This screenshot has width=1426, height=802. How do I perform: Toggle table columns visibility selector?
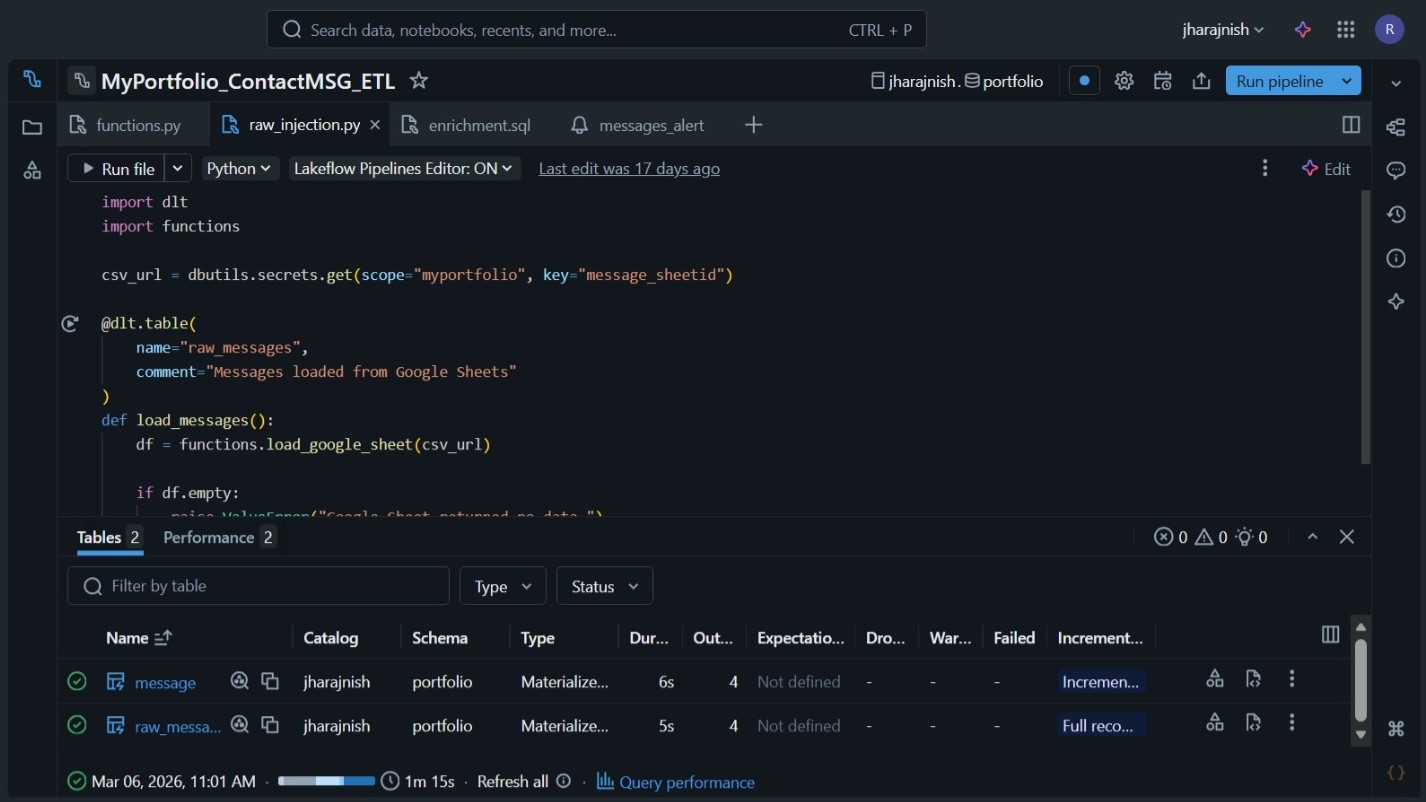[x=1330, y=635]
